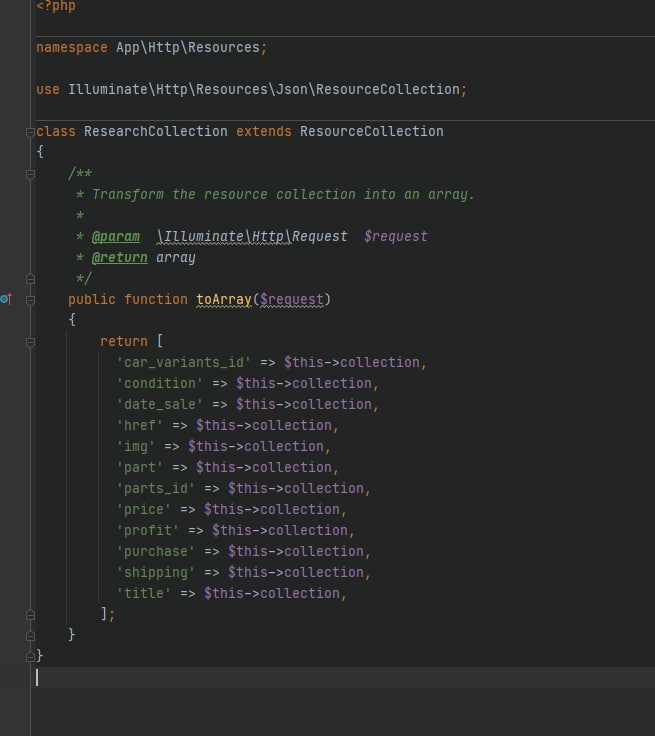Click the <?php opening tag

(56, 7)
